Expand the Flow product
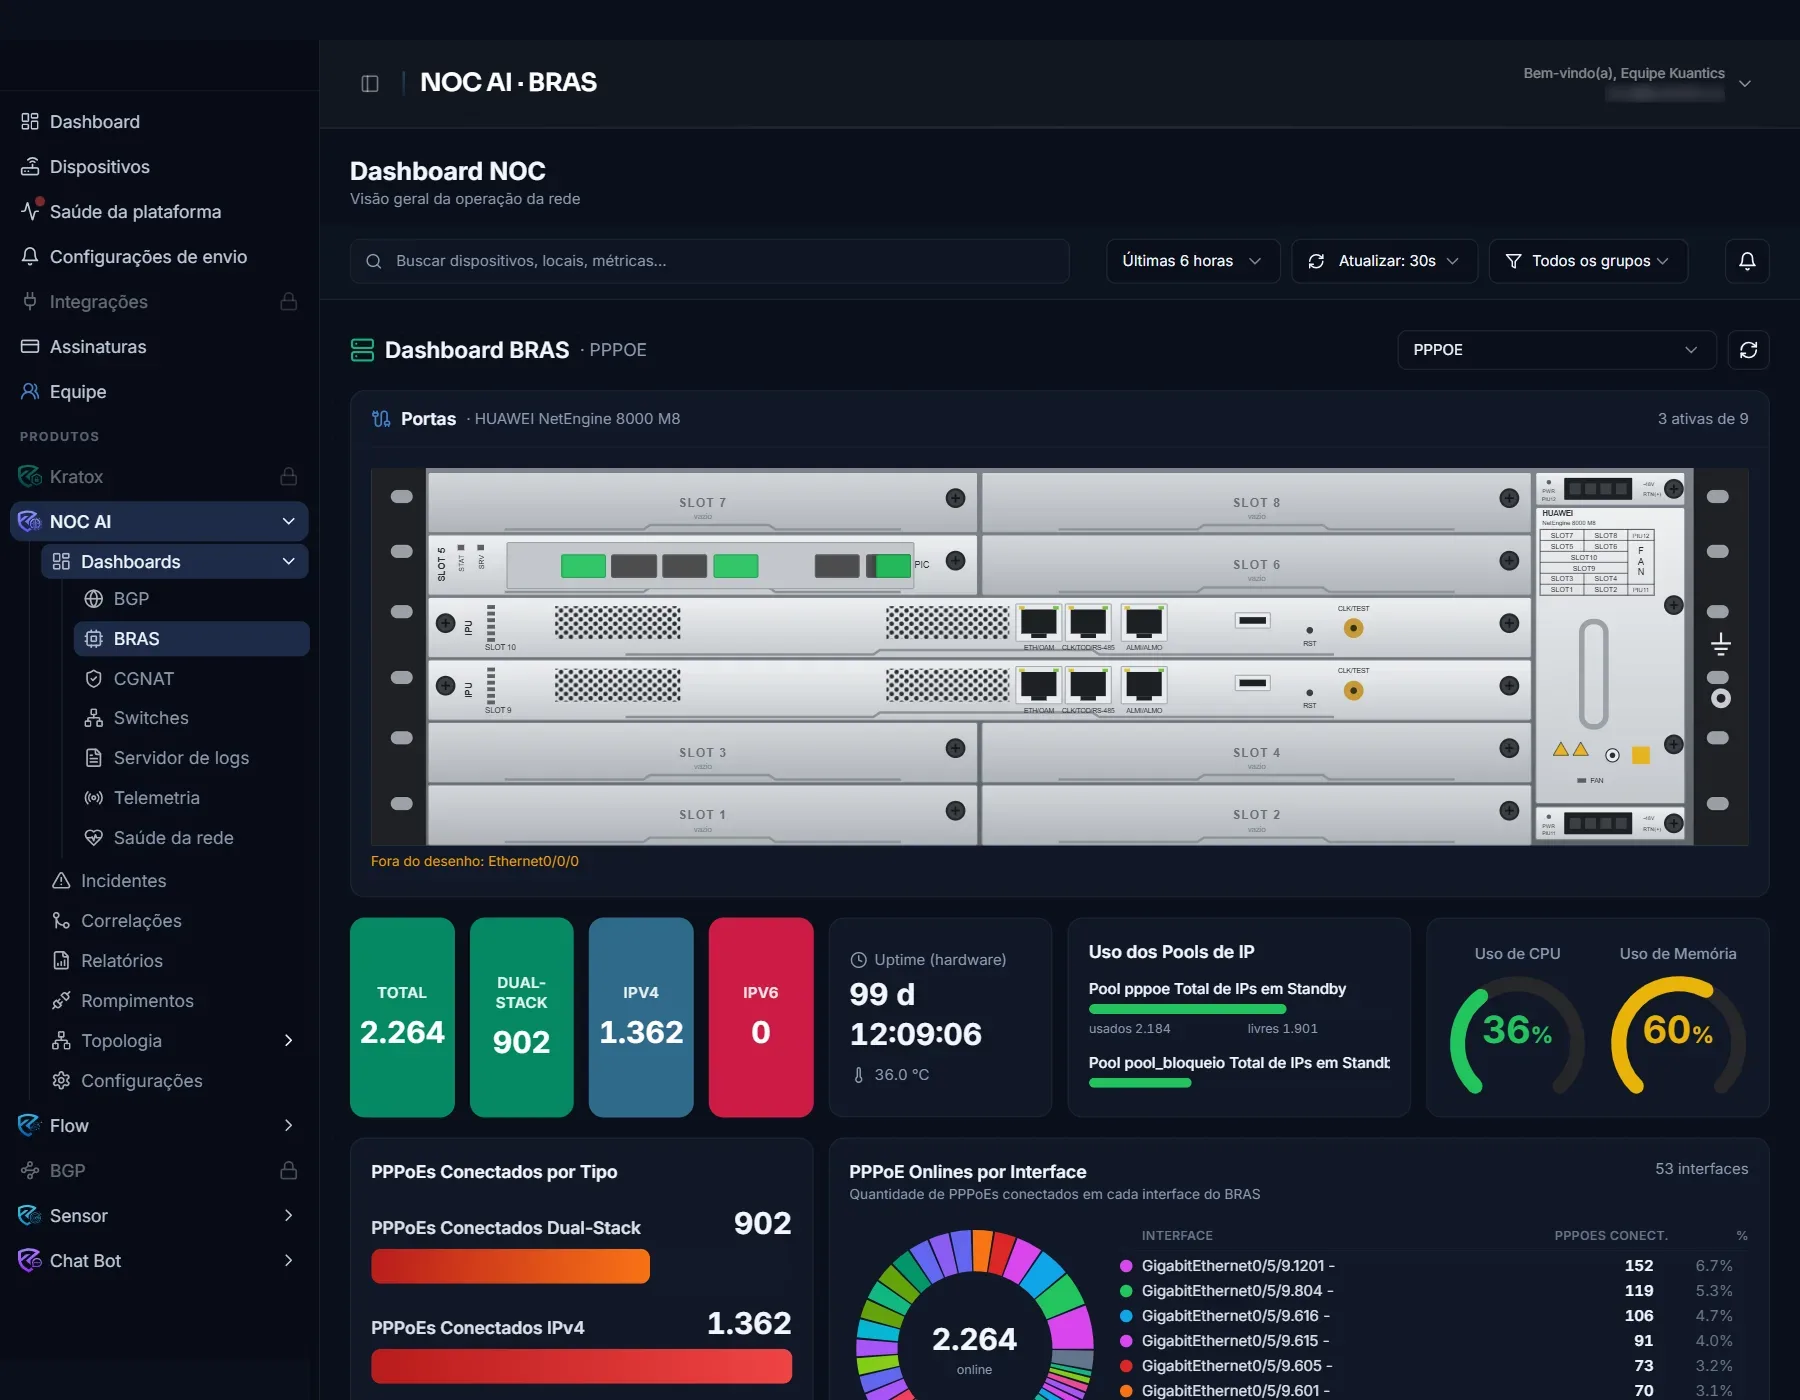The image size is (1800, 1400). [289, 1126]
